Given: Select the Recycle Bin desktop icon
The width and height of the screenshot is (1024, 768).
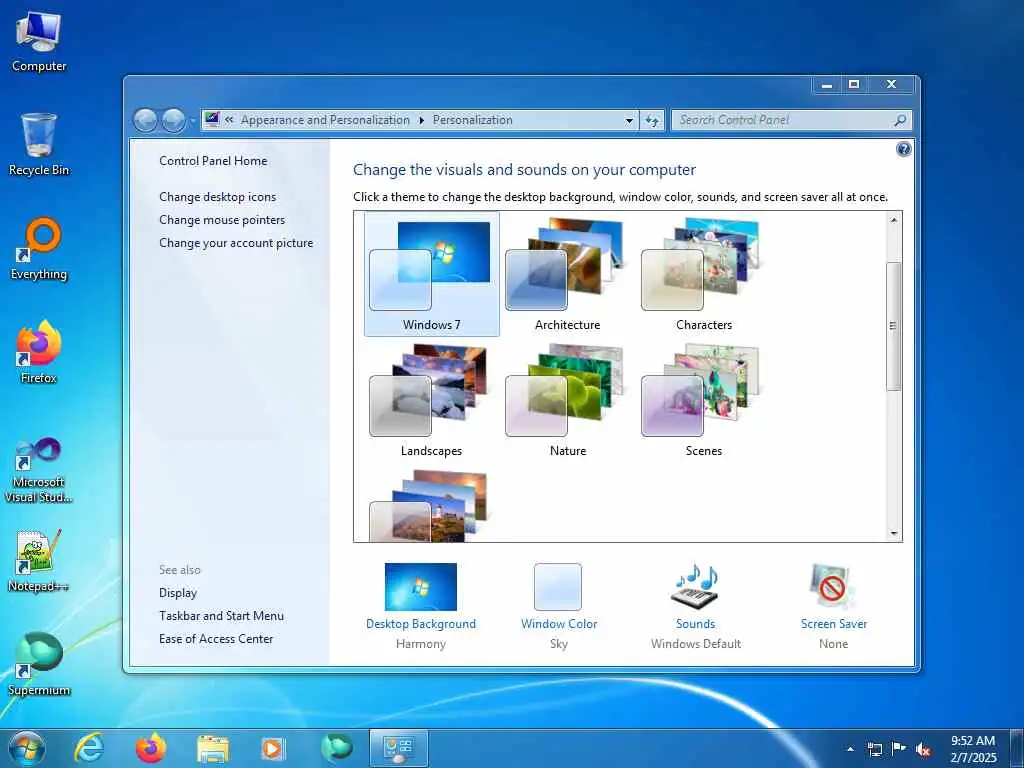Looking at the screenshot, I should (39, 144).
